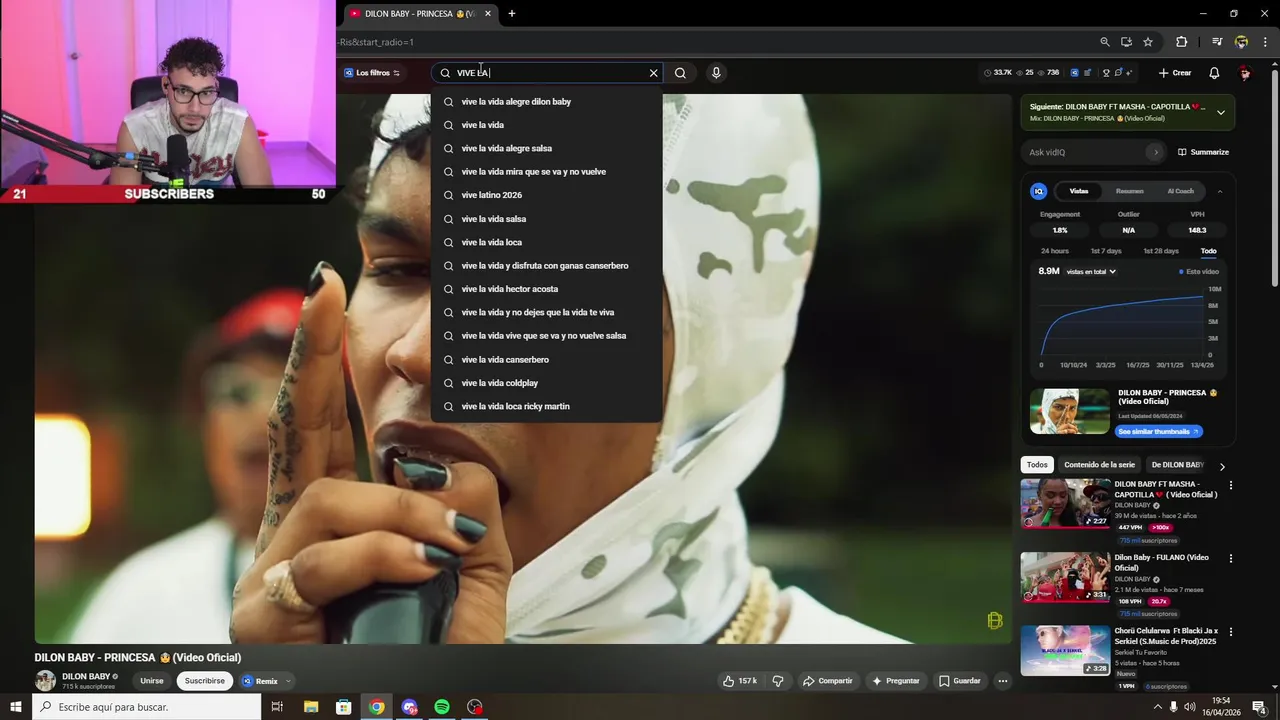
Task: Select the 1st 28 days range
Action: [1160, 251]
